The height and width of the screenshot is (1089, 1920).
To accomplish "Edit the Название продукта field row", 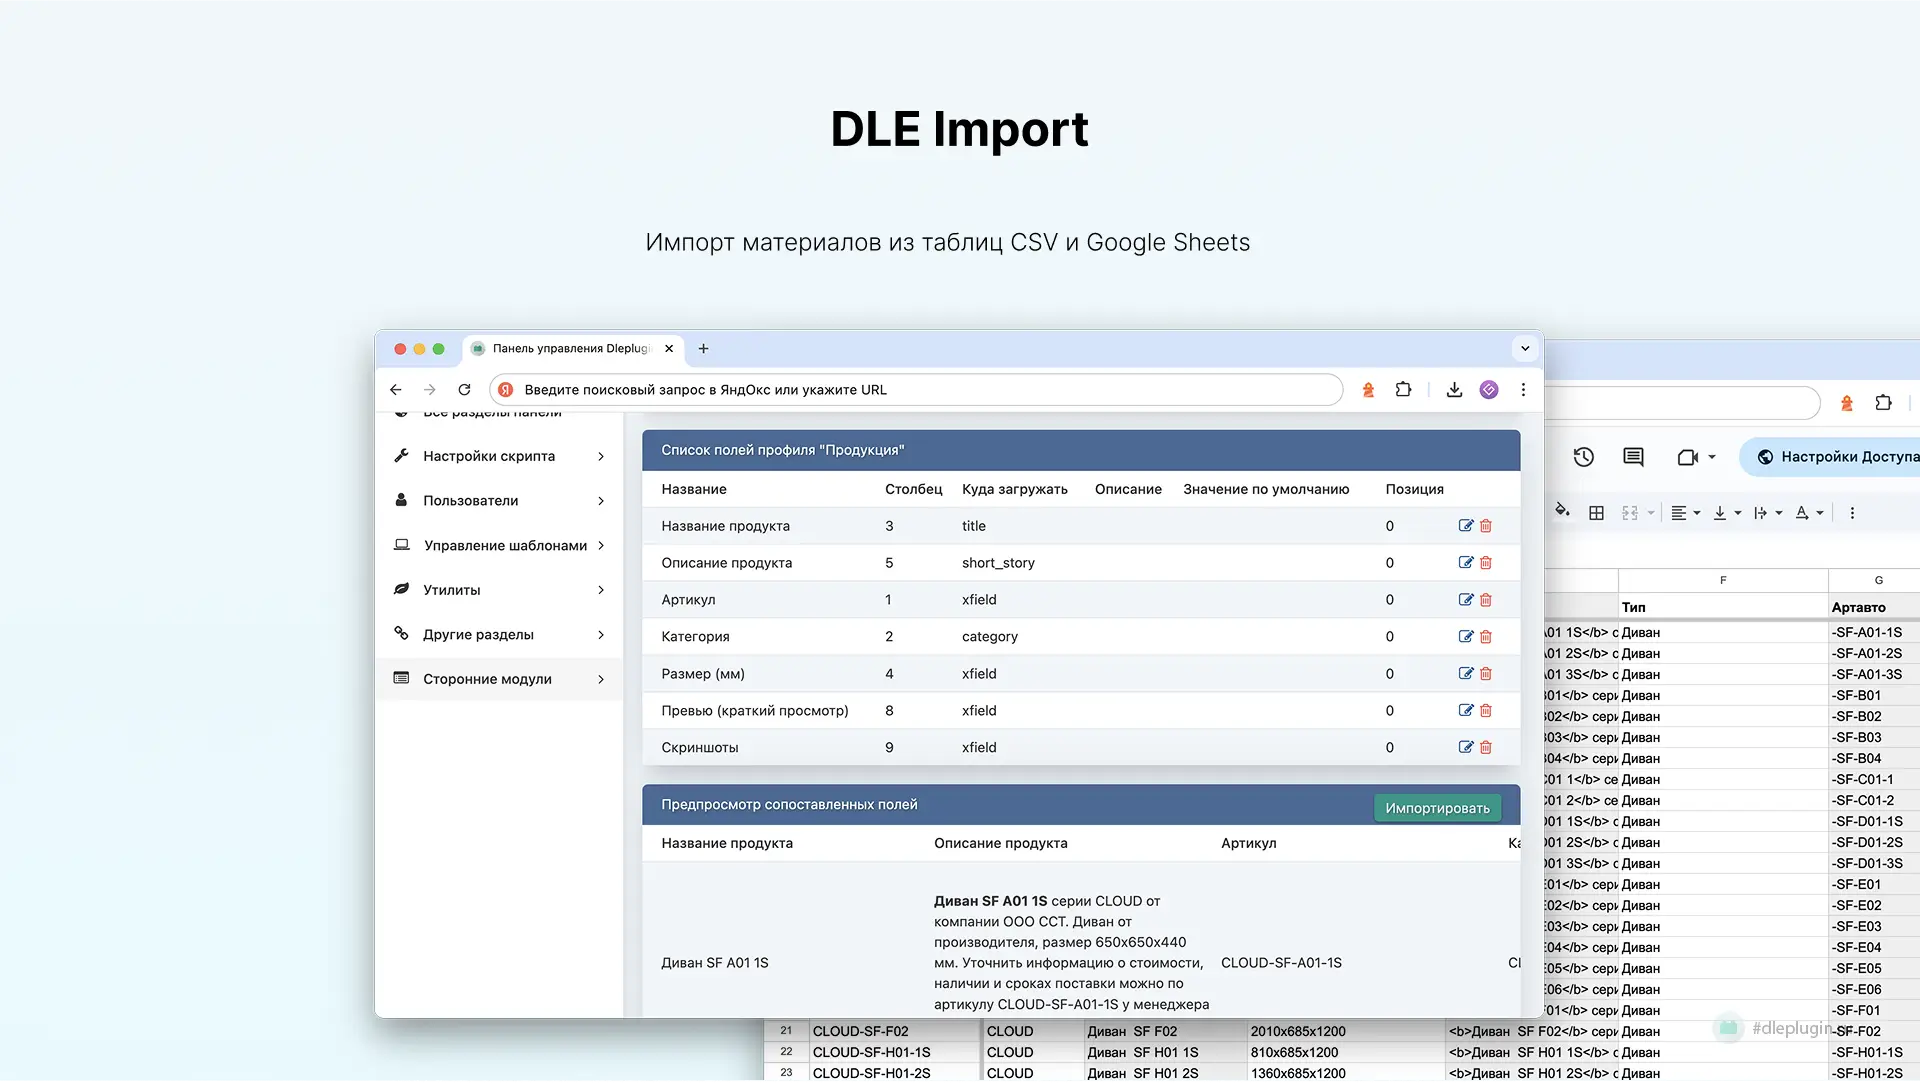I will 1466,526.
